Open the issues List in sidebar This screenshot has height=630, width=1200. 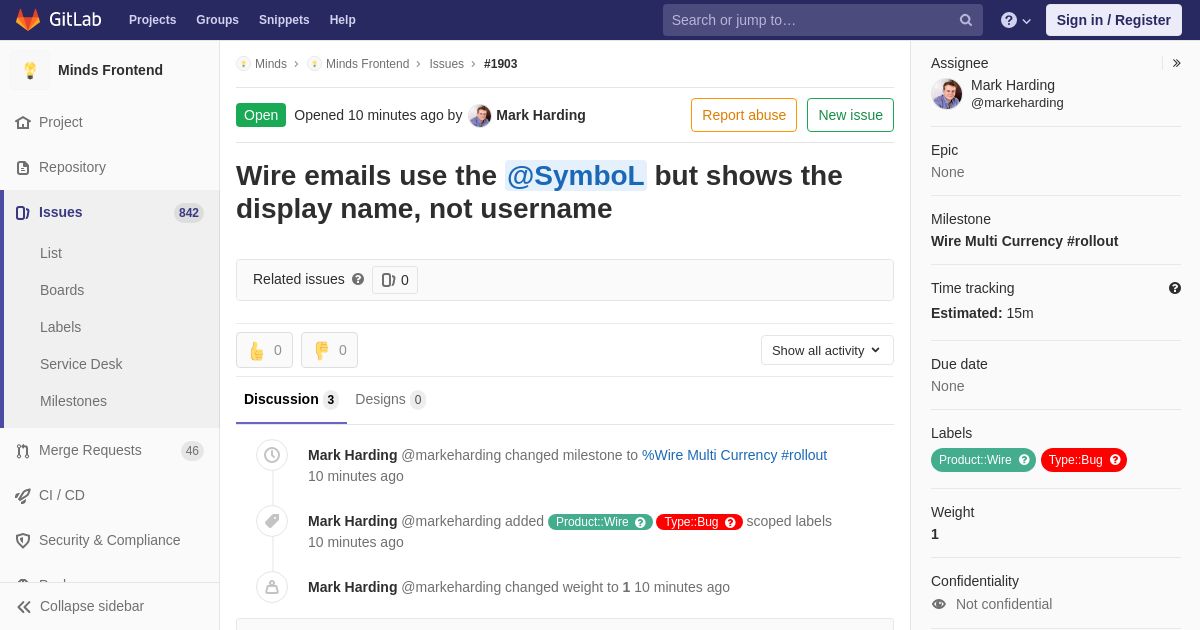tap(51, 253)
